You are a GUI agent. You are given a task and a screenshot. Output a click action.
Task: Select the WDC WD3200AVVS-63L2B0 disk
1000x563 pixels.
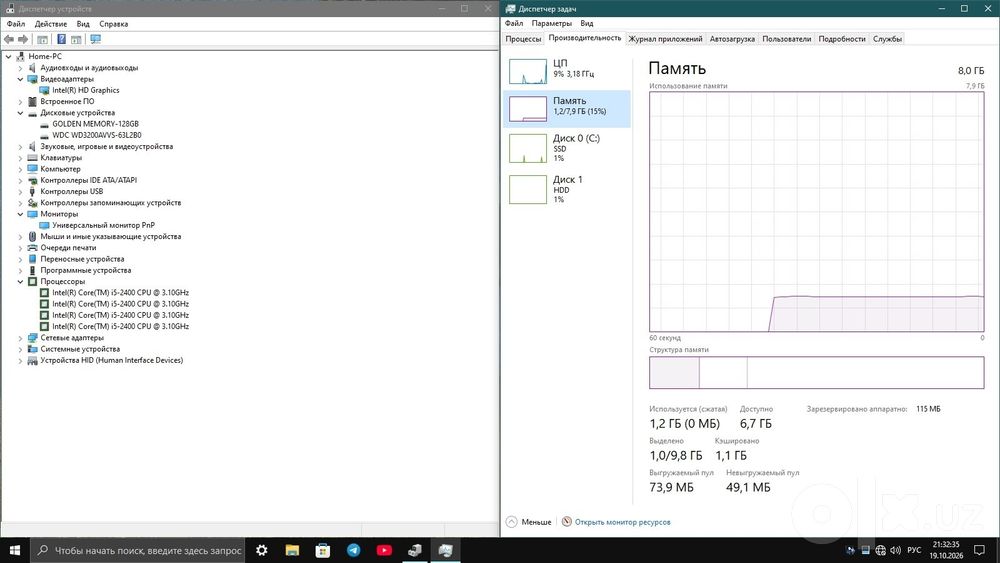click(x=96, y=135)
